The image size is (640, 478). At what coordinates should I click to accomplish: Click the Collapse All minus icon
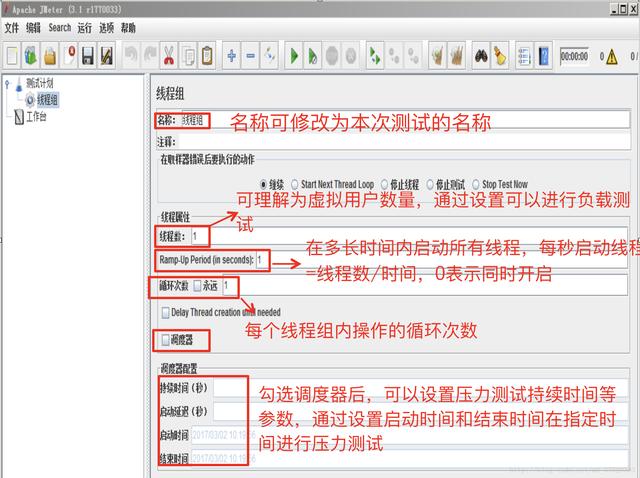251,56
